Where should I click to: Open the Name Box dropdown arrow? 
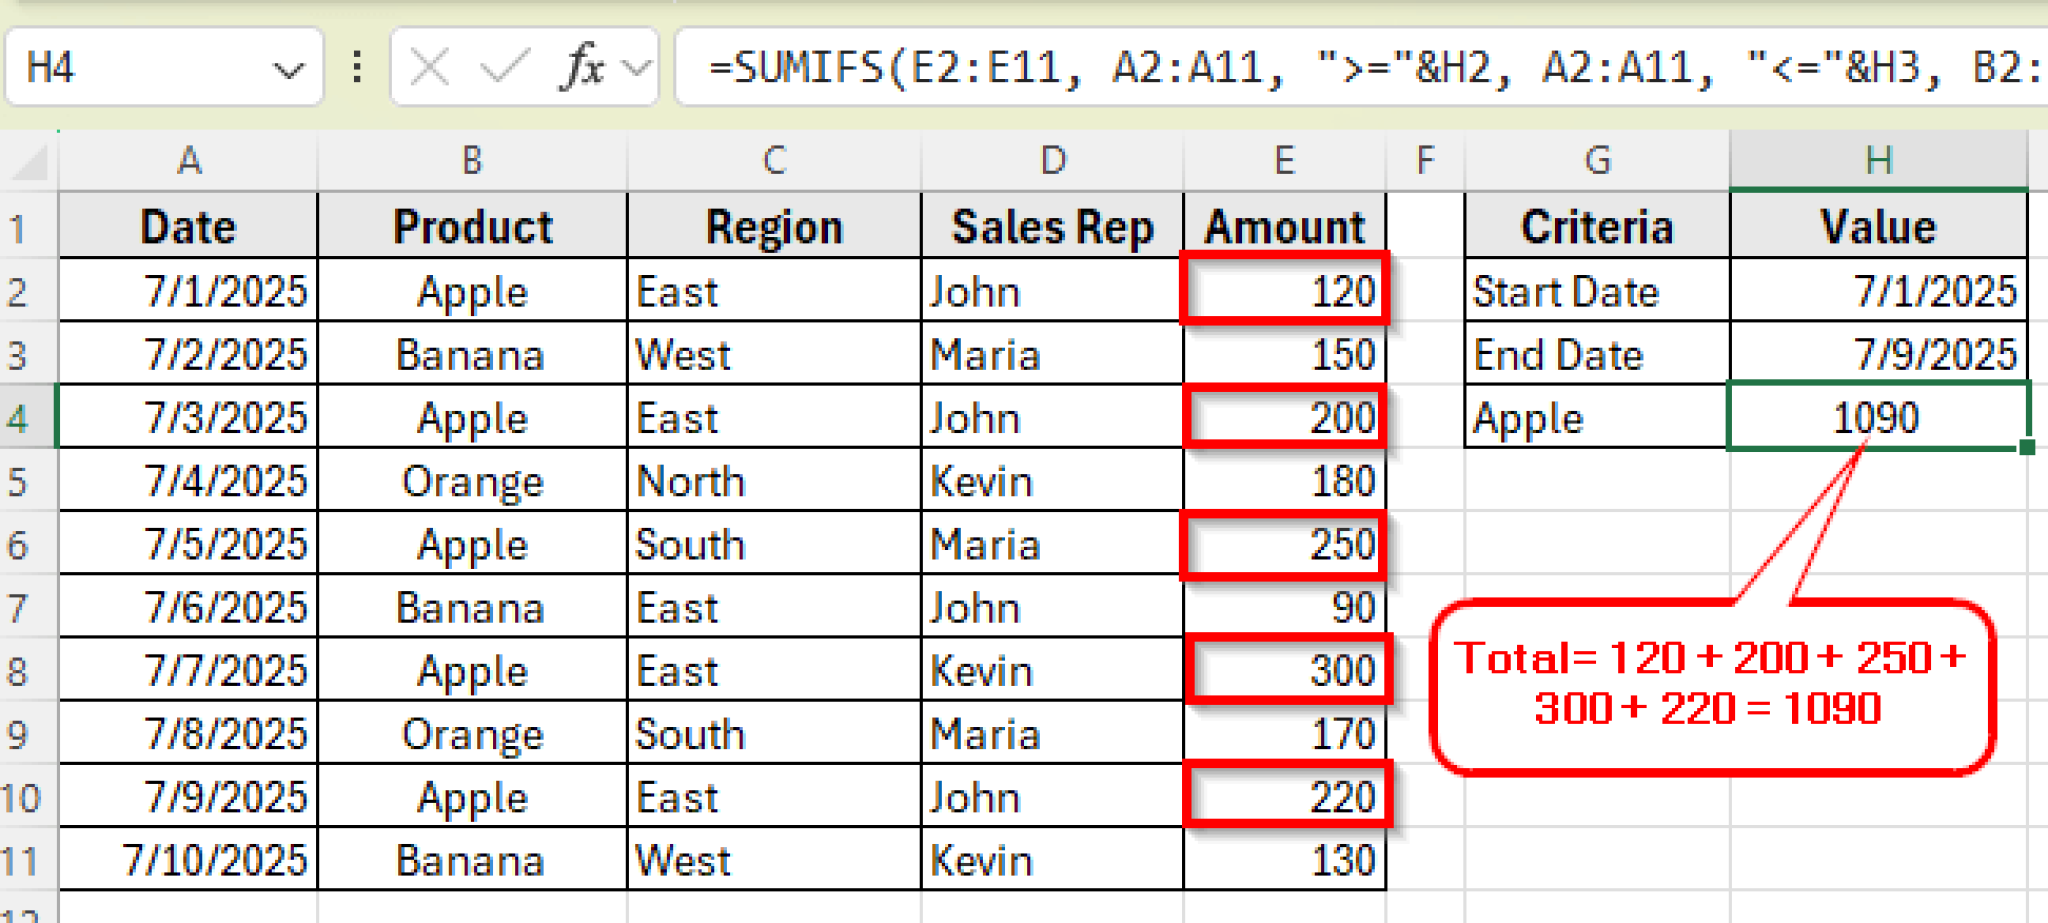pos(288,70)
